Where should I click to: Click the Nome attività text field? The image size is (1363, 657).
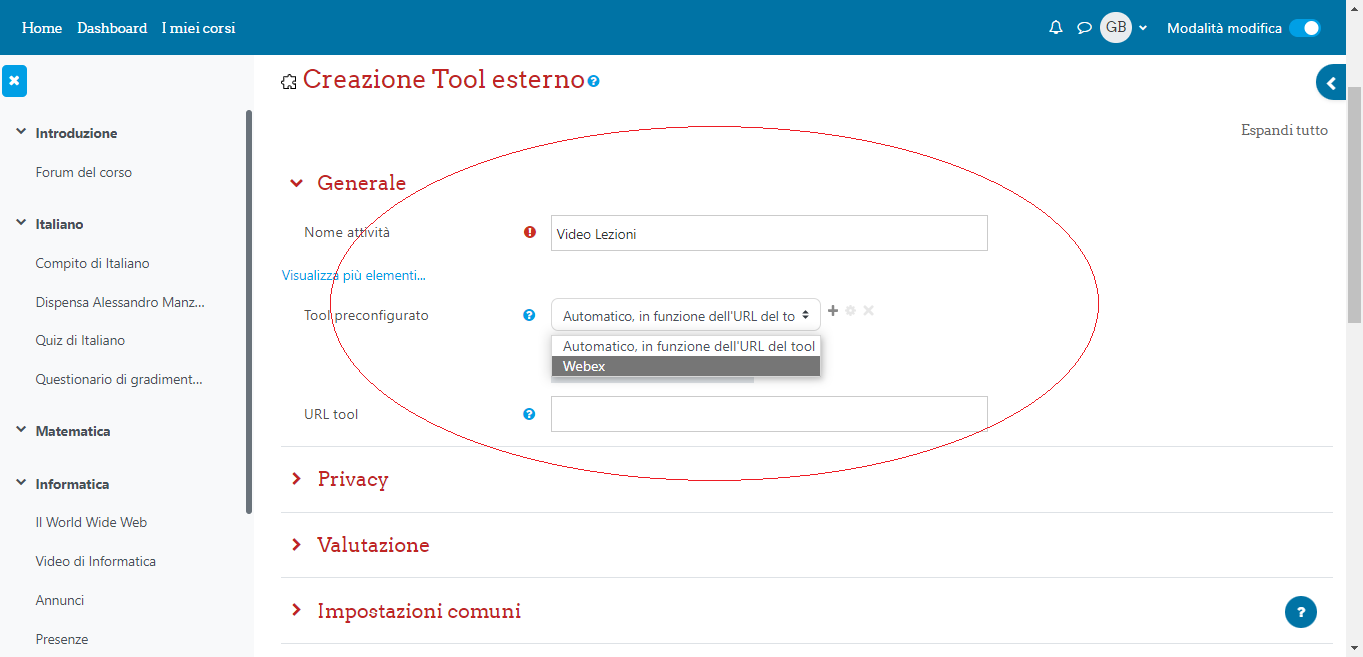click(769, 233)
